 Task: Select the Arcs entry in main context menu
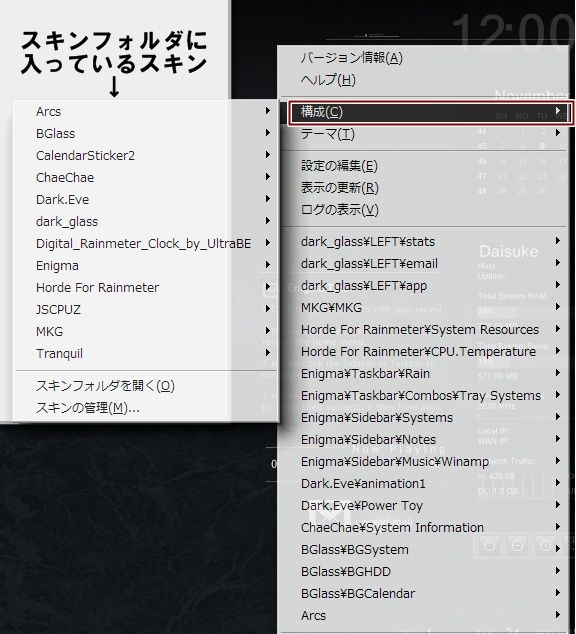click(x=424, y=615)
